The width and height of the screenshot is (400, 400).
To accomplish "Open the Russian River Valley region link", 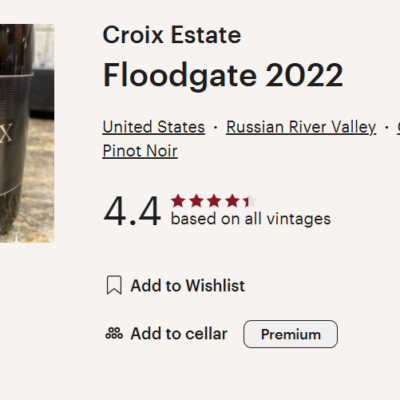I will pos(301,127).
